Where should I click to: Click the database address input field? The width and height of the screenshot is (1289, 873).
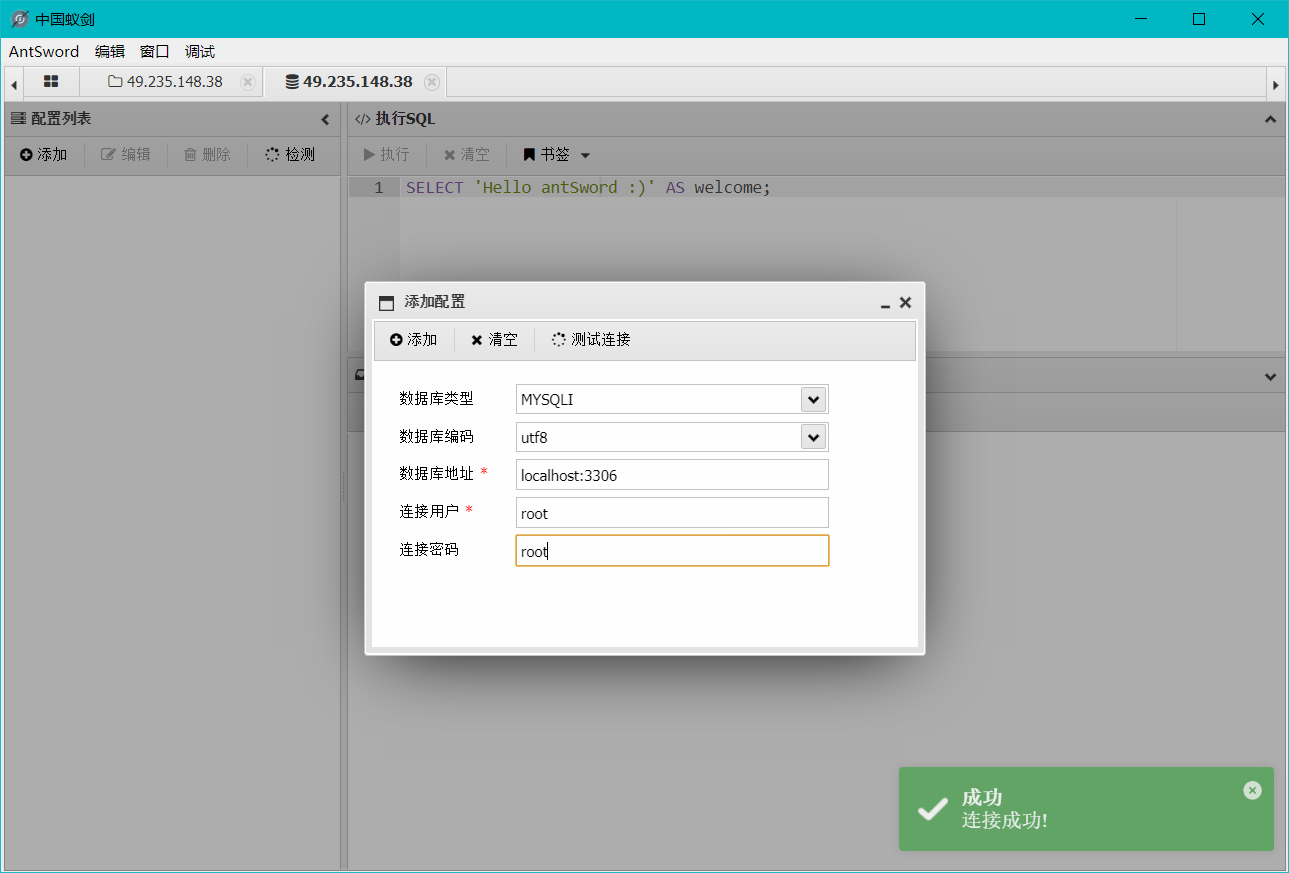pyautogui.click(x=672, y=475)
